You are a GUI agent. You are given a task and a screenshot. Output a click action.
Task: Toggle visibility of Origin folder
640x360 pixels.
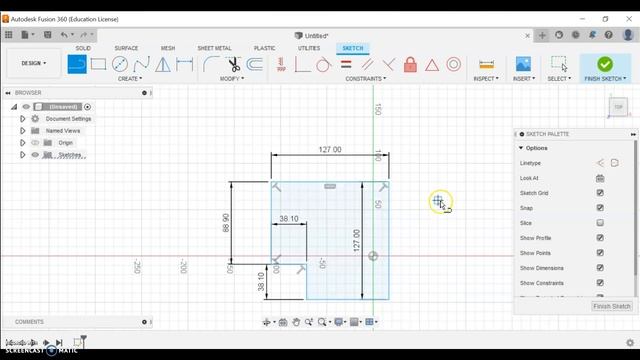(35, 143)
